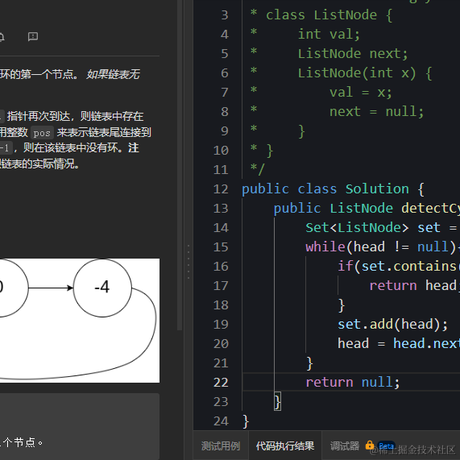Select the 调试器 tab

click(345, 446)
